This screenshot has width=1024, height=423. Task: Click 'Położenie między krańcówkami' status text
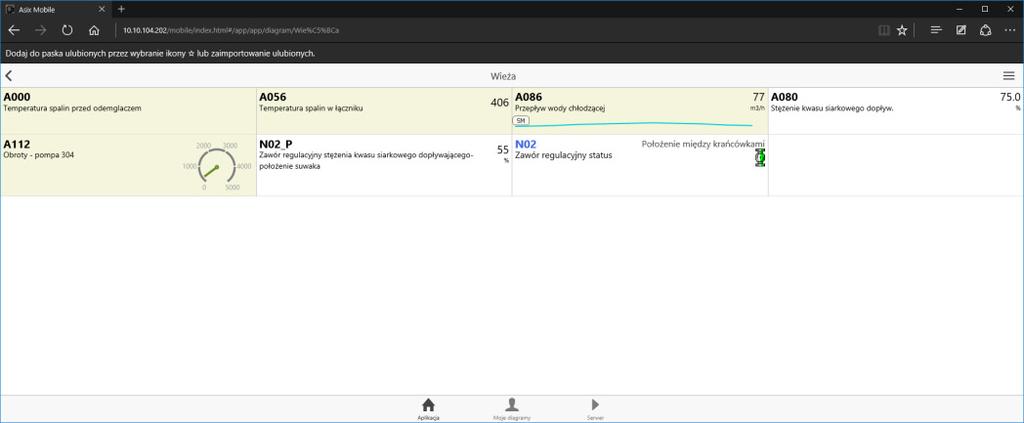pos(703,144)
